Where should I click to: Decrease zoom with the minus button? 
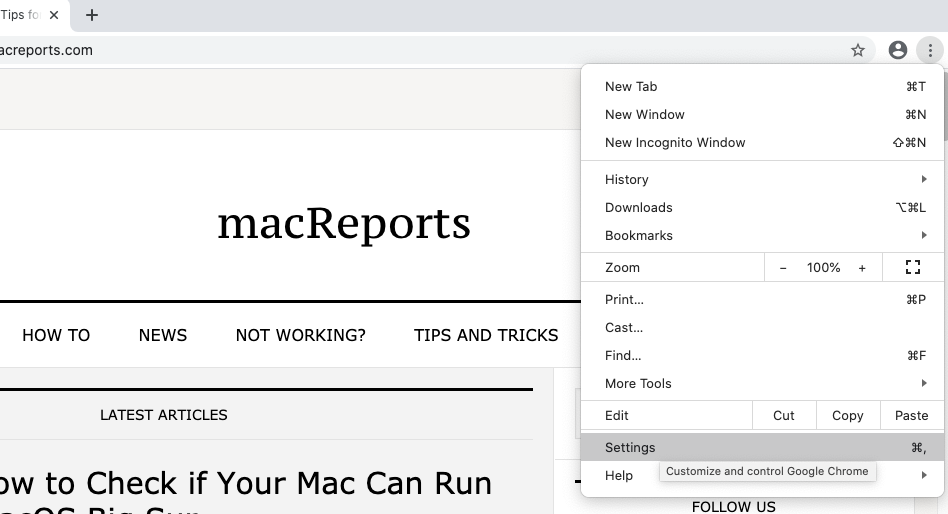coord(783,268)
